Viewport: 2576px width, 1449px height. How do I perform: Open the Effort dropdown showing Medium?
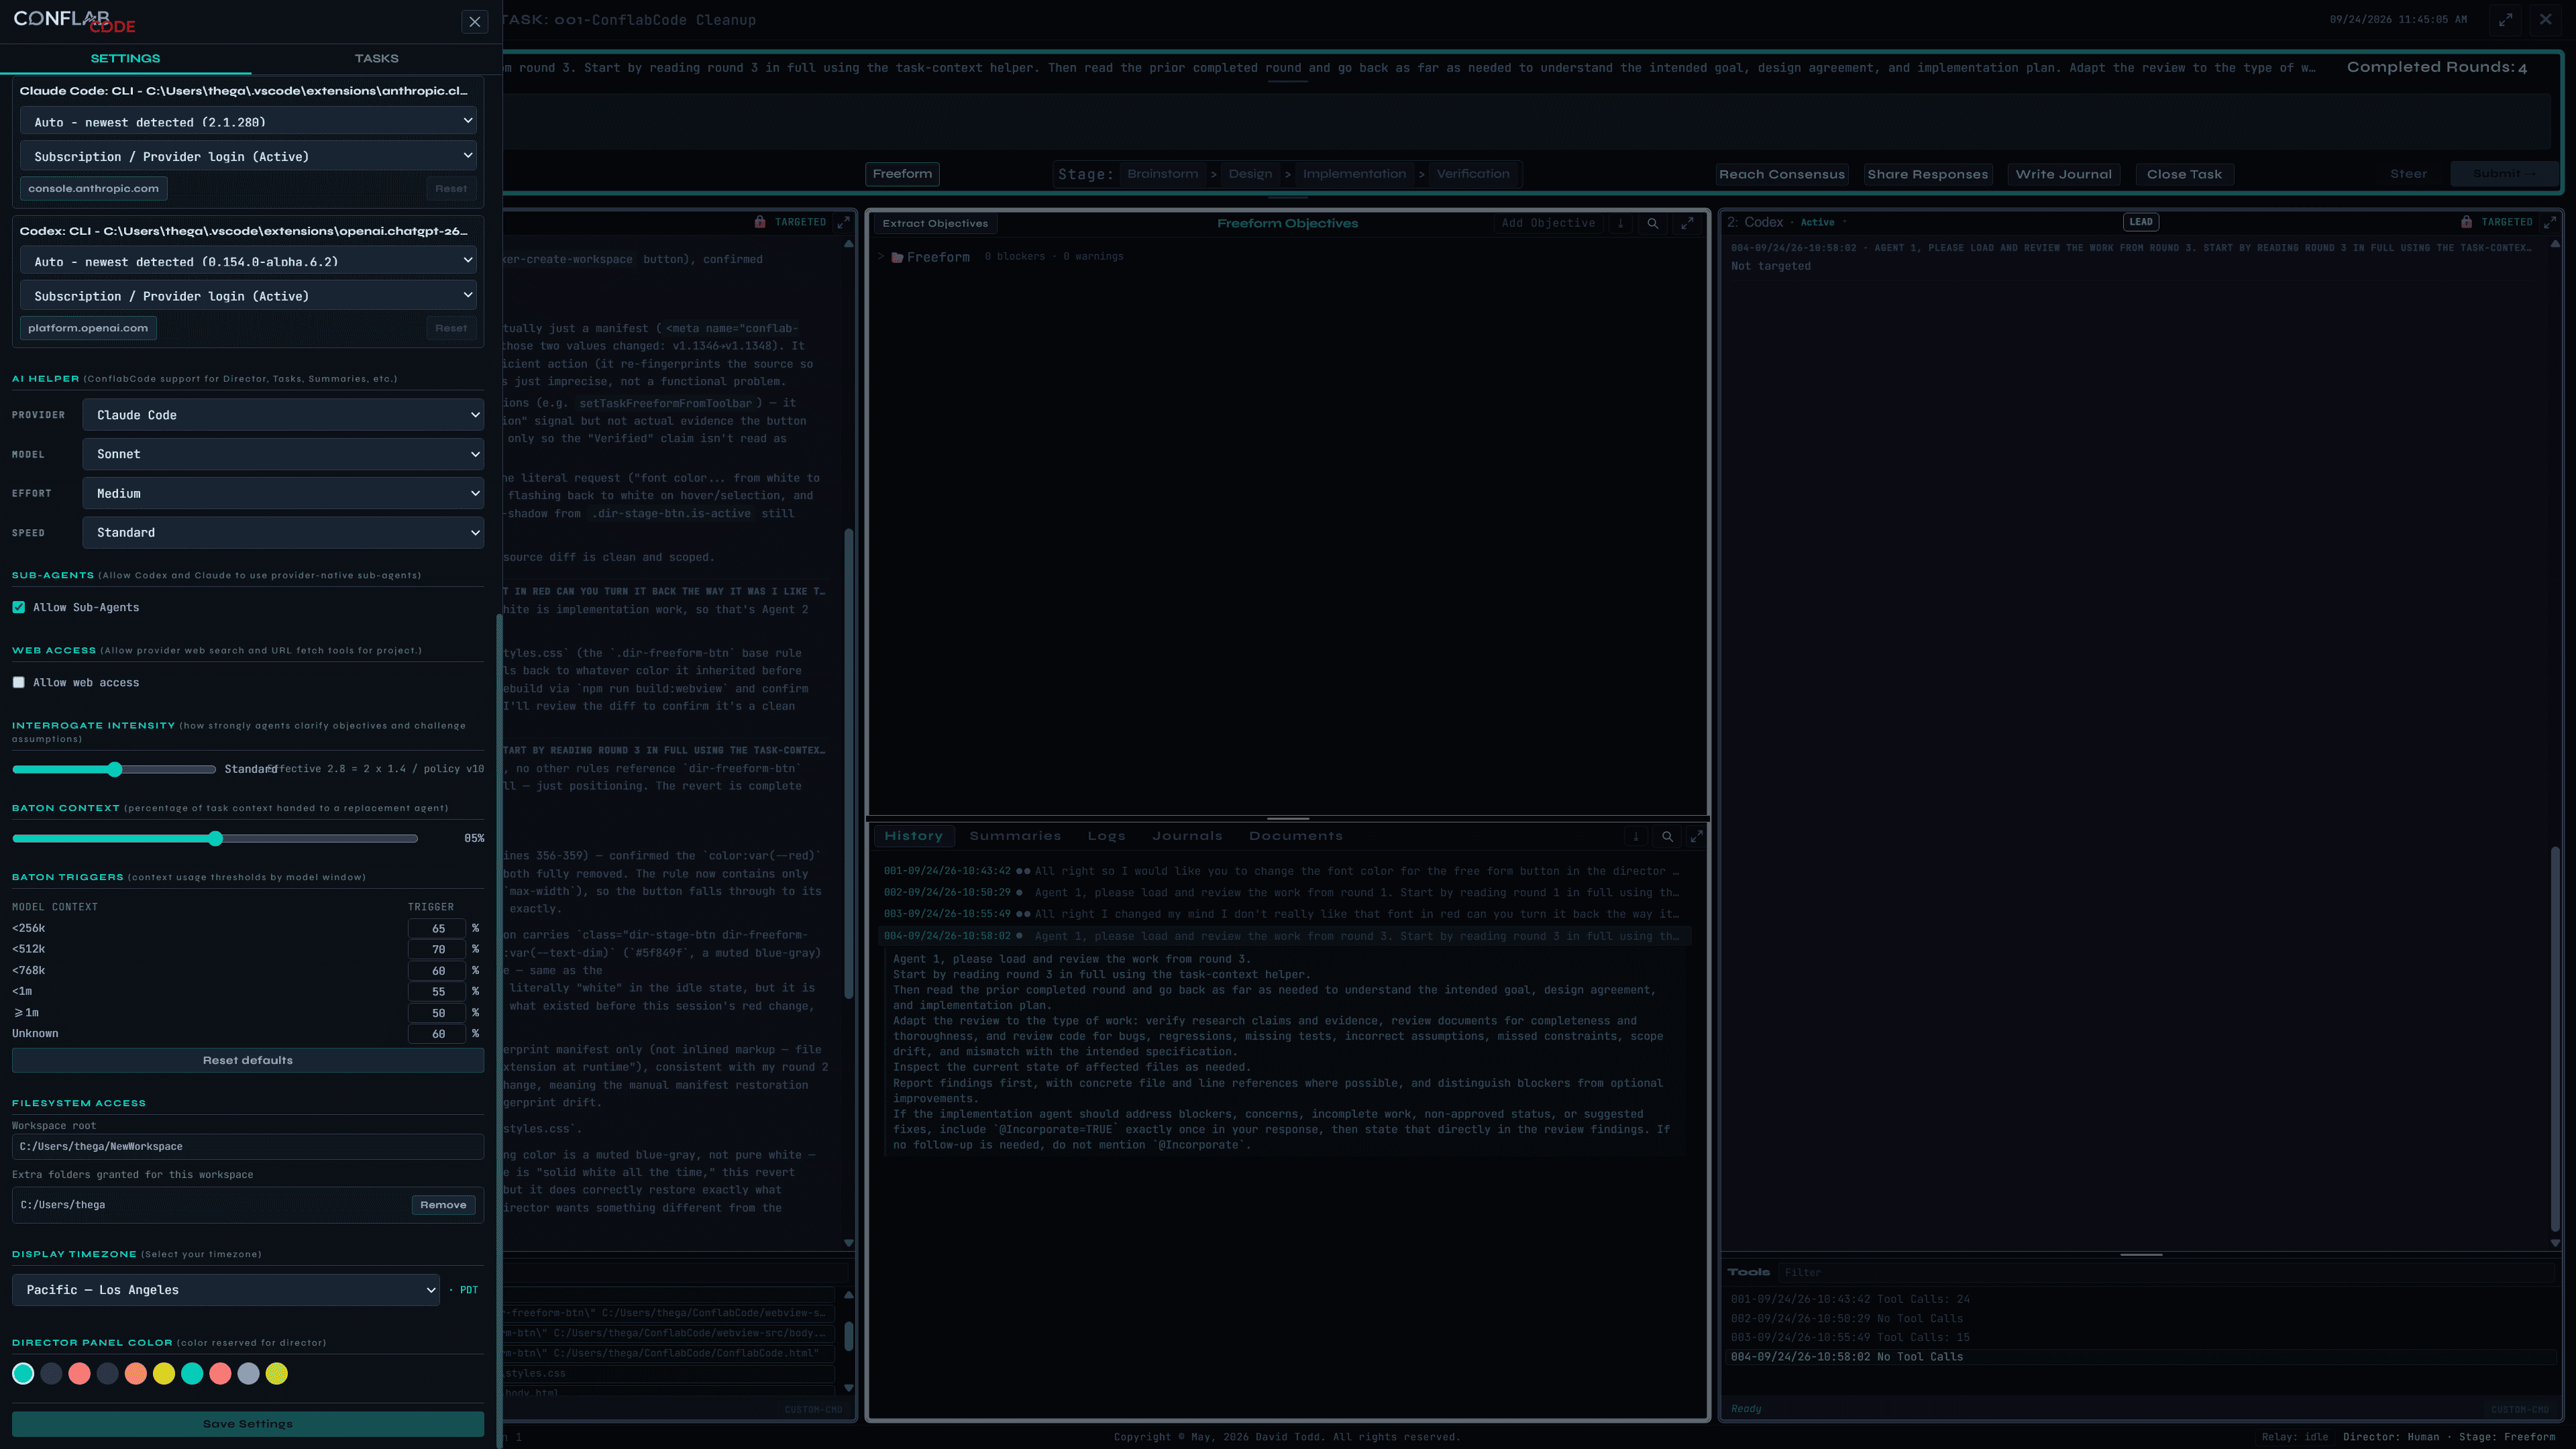click(283, 493)
